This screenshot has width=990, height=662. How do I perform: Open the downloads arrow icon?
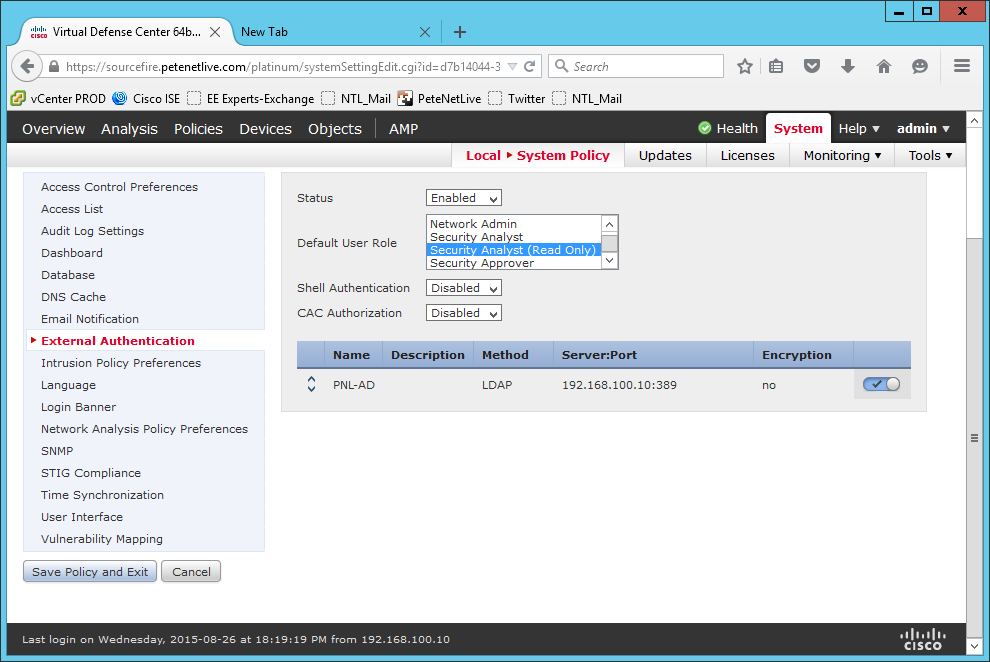[x=848, y=66]
